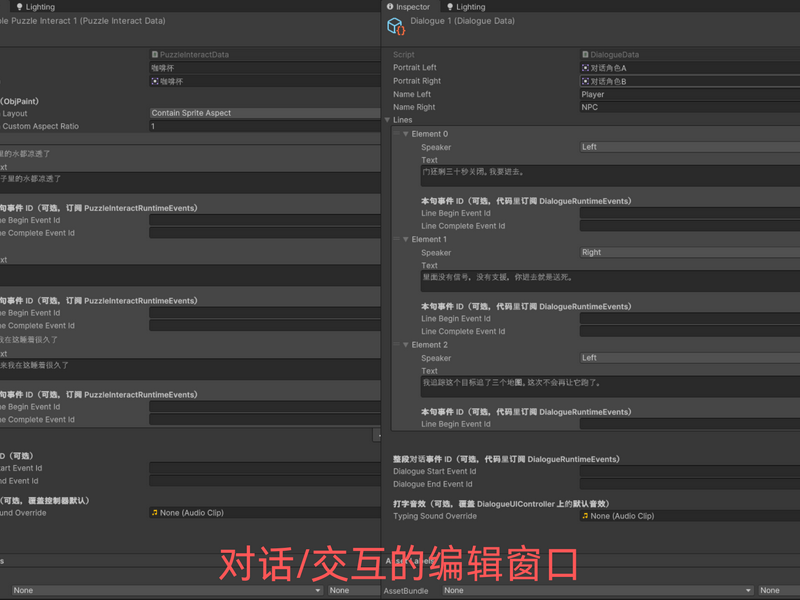The width and height of the screenshot is (800, 600).
Task: Click the Dialogue Start Event Id field
Action: [690, 471]
